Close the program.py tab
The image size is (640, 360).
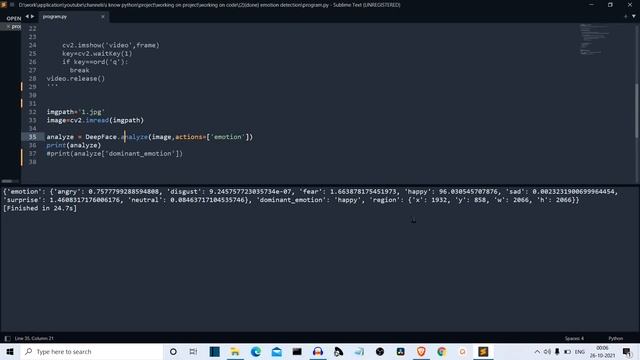pyautogui.click(x=102, y=17)
